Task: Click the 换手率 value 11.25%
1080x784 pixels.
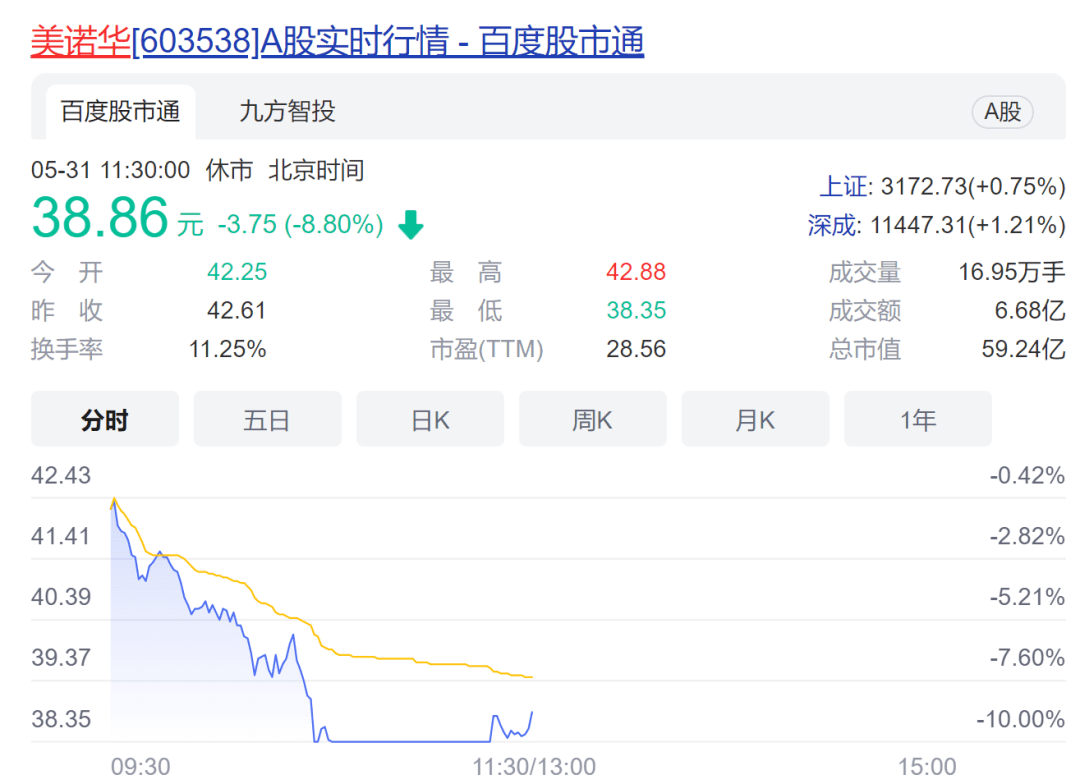Action: (x=227, y=349)
